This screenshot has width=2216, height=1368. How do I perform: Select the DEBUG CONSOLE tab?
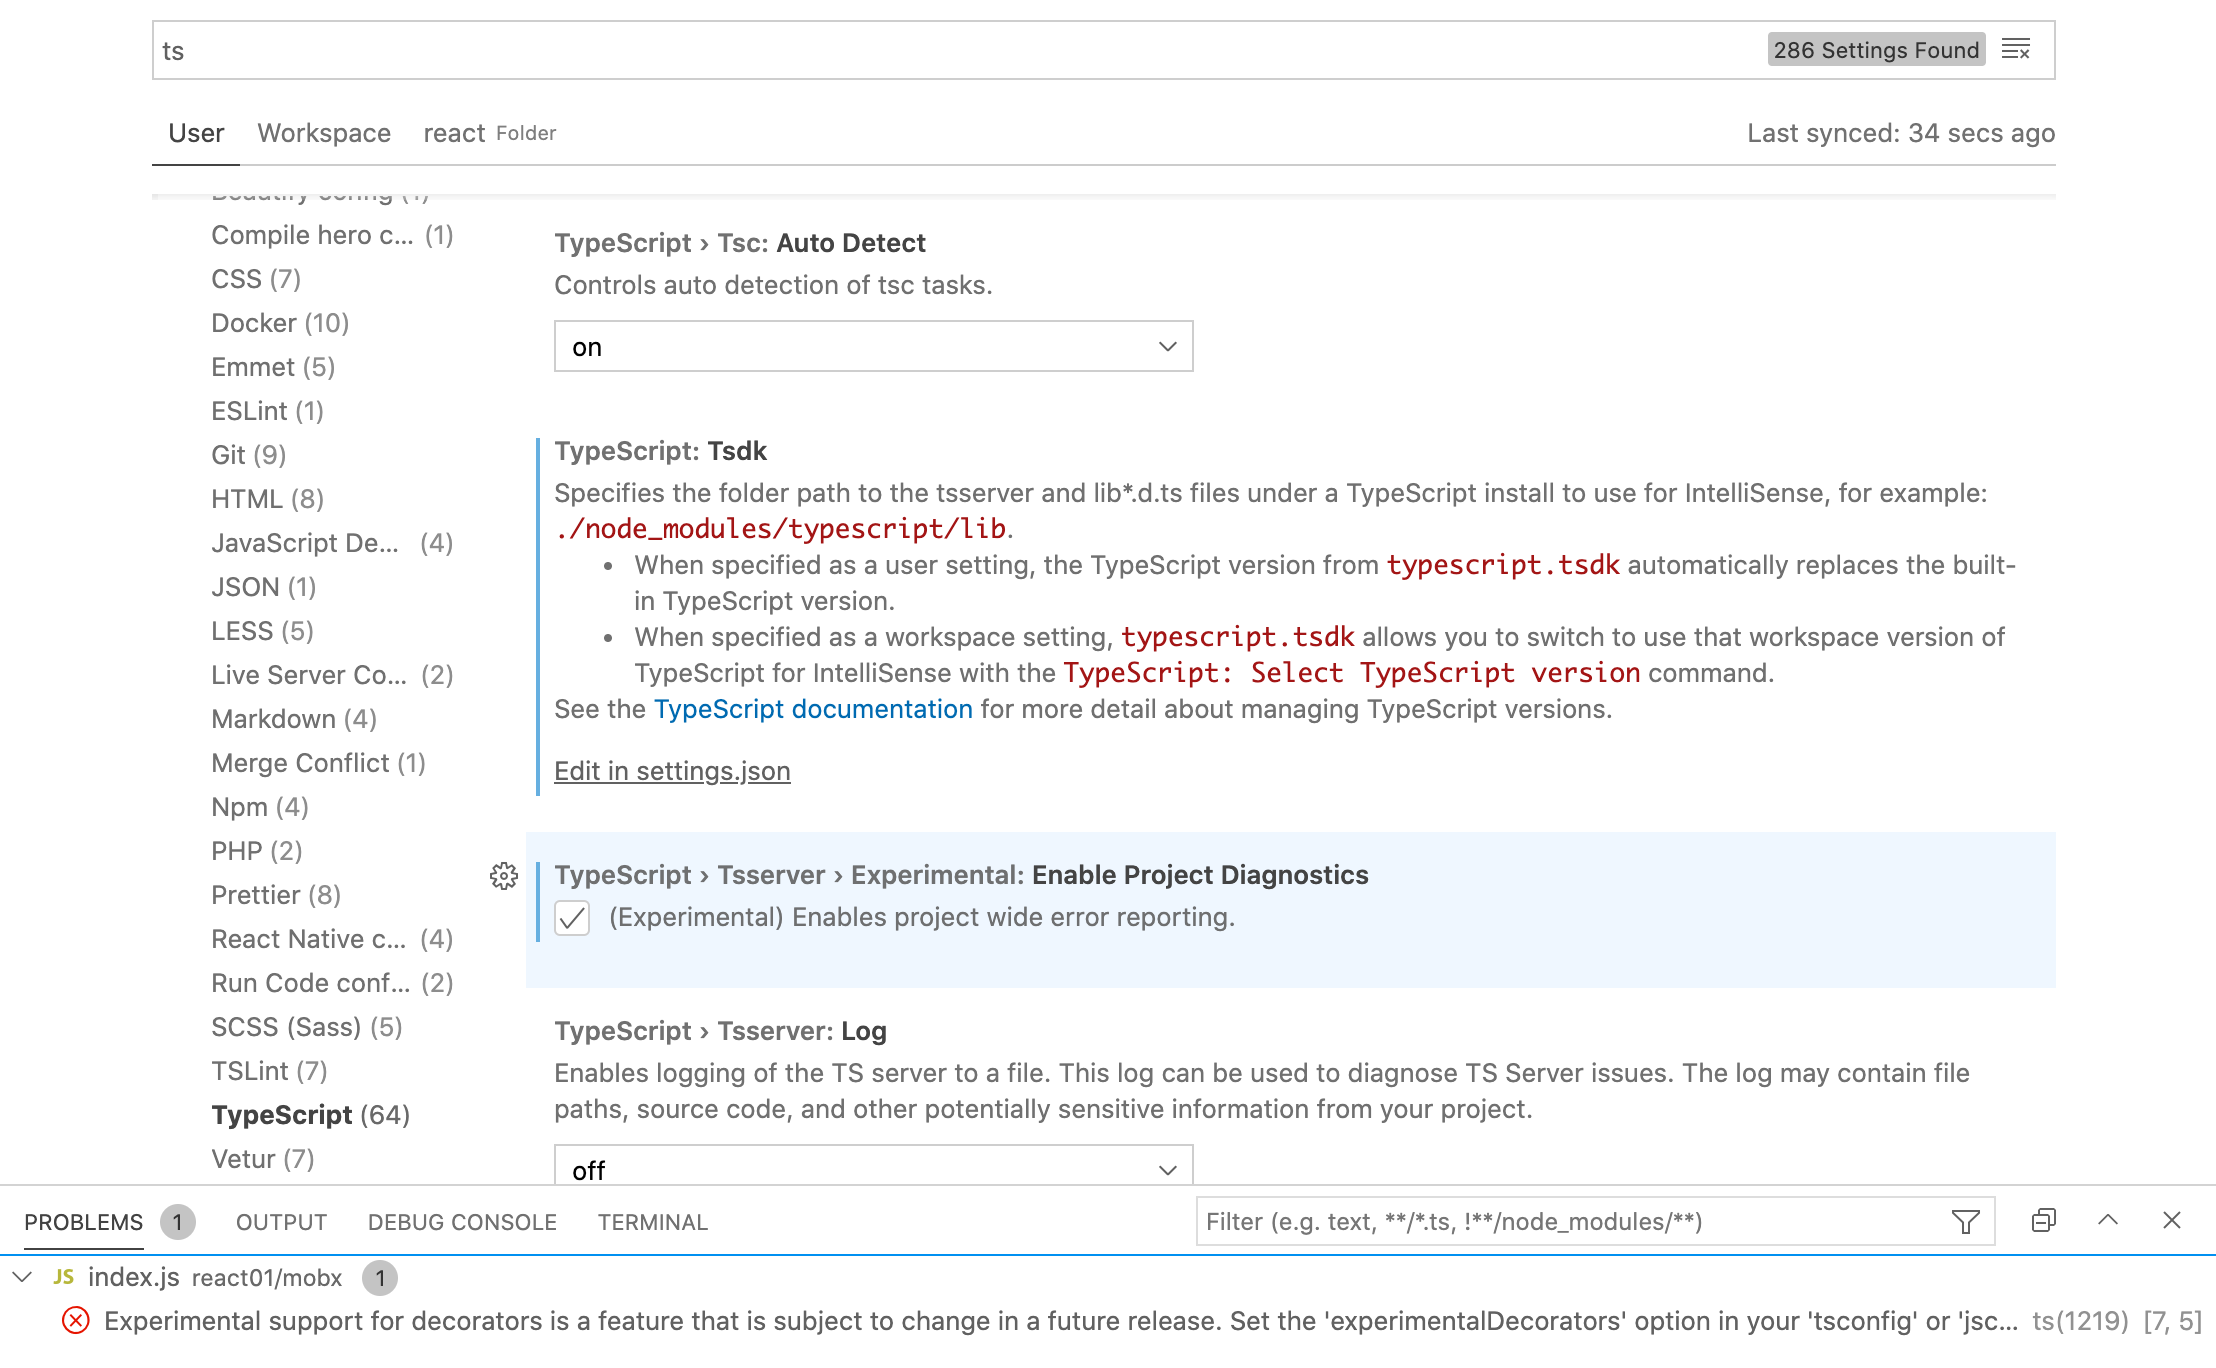461,1219
